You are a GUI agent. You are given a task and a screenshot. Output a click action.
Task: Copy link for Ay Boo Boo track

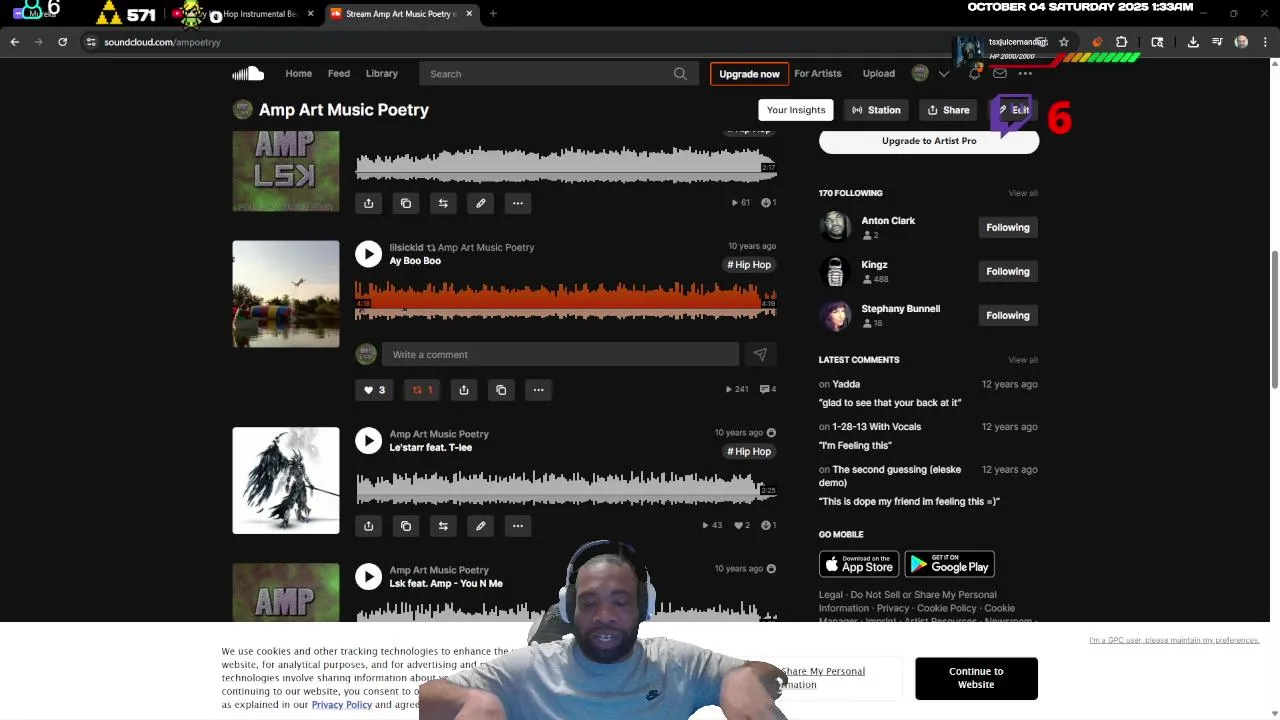click(x=501, y=390)
